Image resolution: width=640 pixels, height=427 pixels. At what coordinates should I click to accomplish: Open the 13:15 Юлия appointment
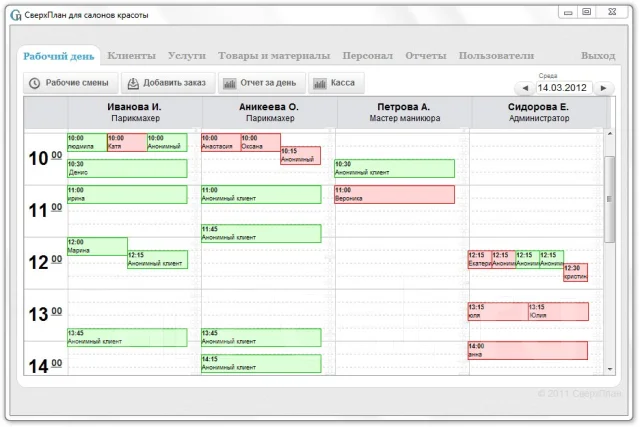click(x=558, y=311)
